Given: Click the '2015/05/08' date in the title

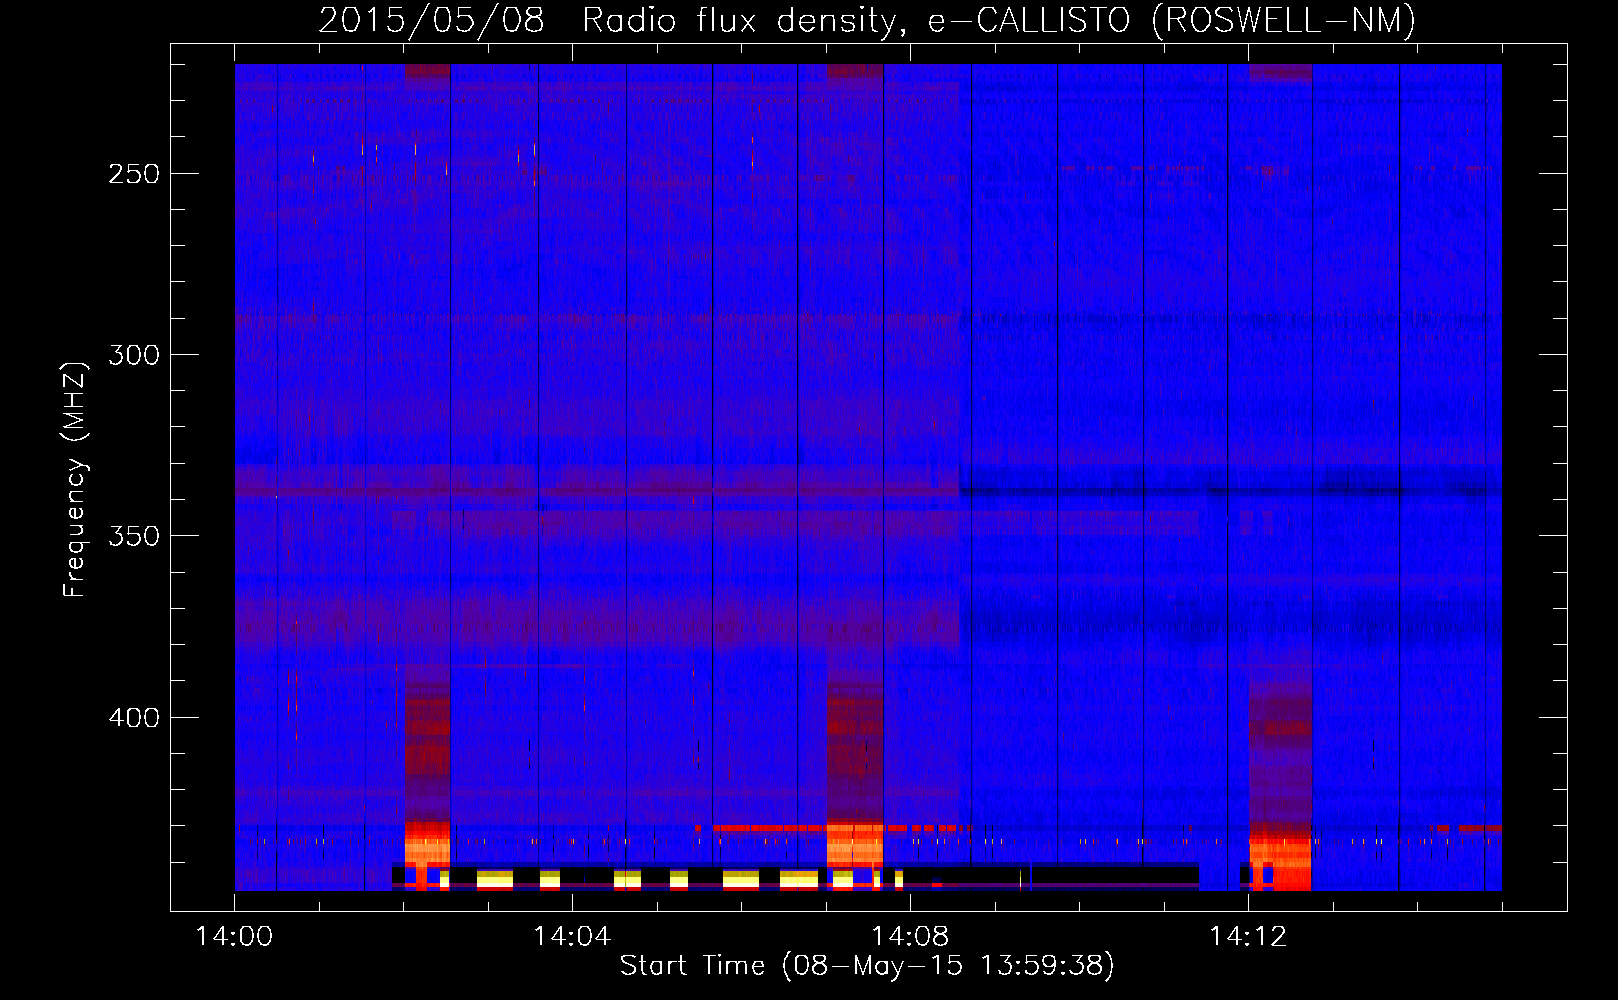Looking at the screenshot, I should click(431, 20).
